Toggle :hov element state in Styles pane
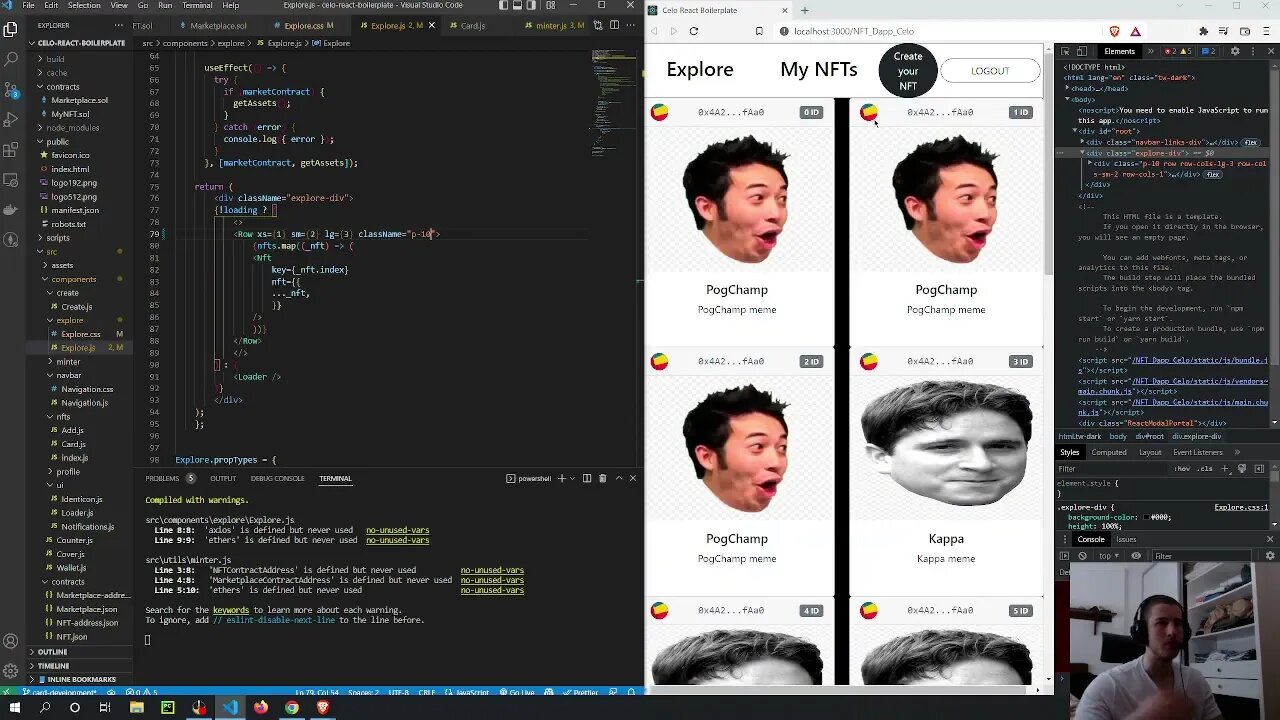The height and width of the screenshot is (720, 1280). [x=1183, y=468]
